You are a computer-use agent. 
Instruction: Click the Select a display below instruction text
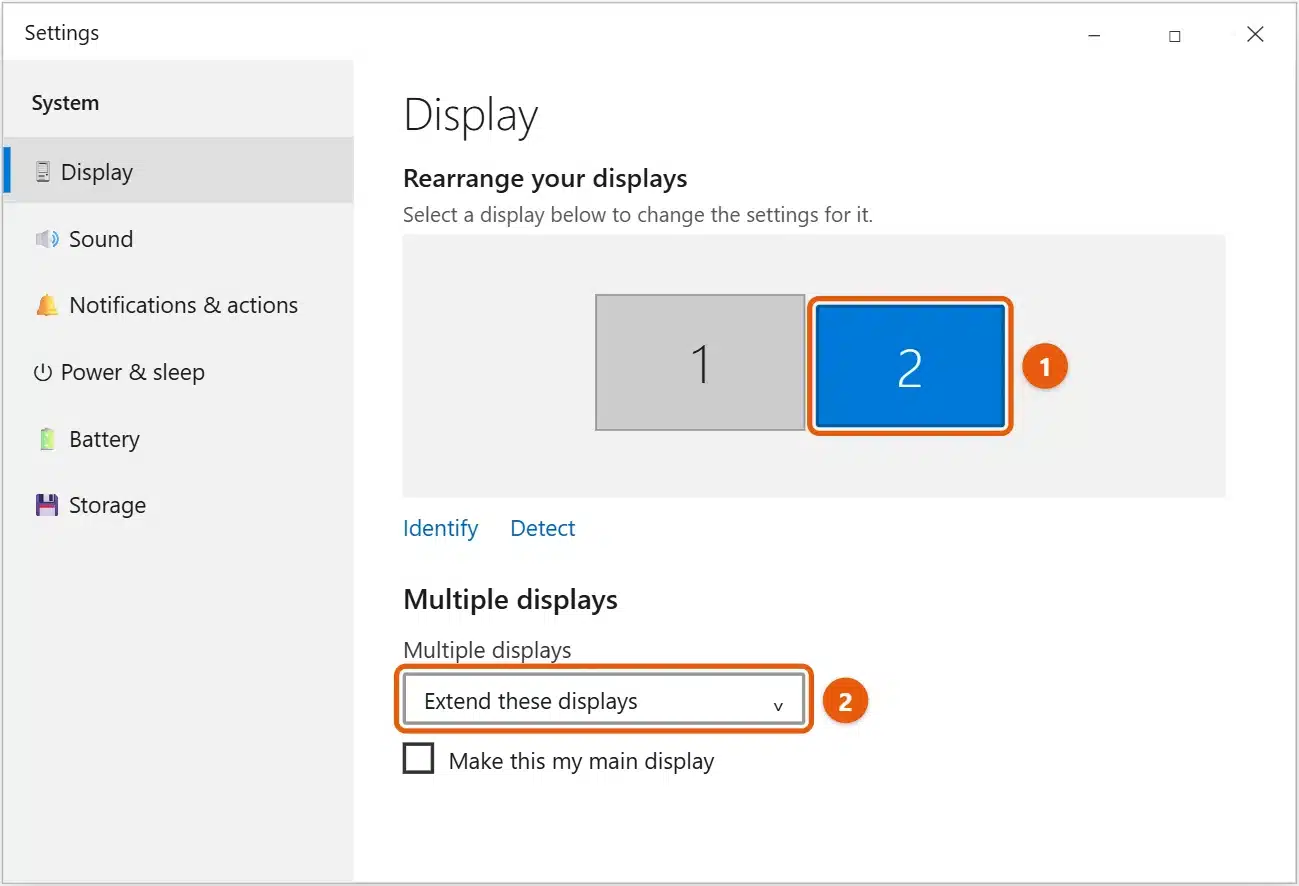[x=638, y=215]
